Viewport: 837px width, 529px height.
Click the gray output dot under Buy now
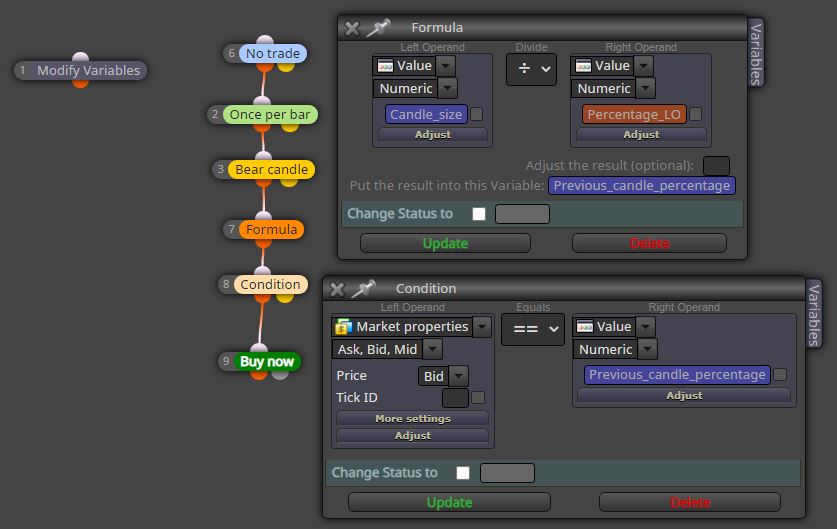tap(280, 375)
